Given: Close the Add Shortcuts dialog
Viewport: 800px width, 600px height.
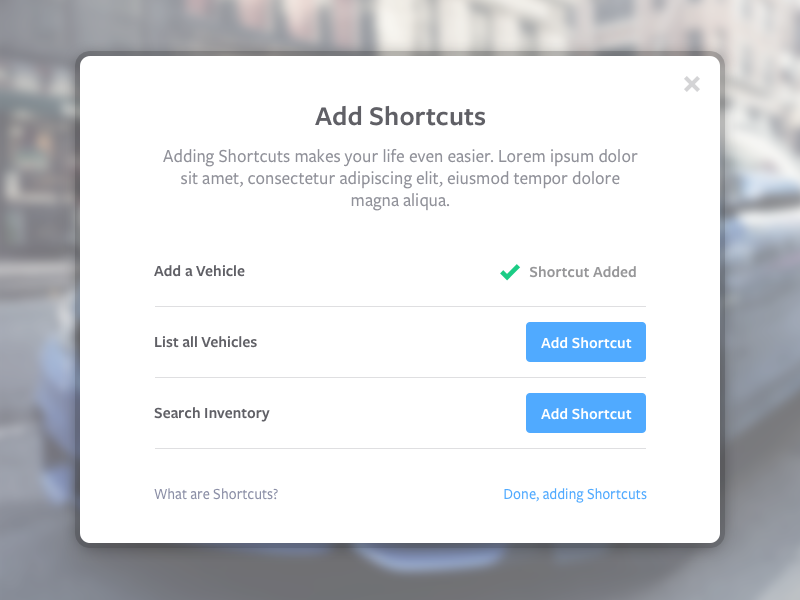Looking at the screenshot, I should click(x=691, y=85).
